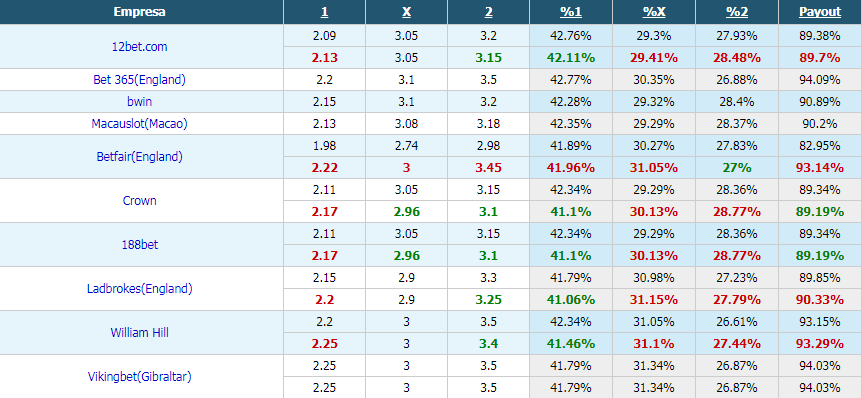The image size is (862, 398).
Task: Open the Macauslot(Macao) link
Action: pyautogui.click(x=140, y=124)
